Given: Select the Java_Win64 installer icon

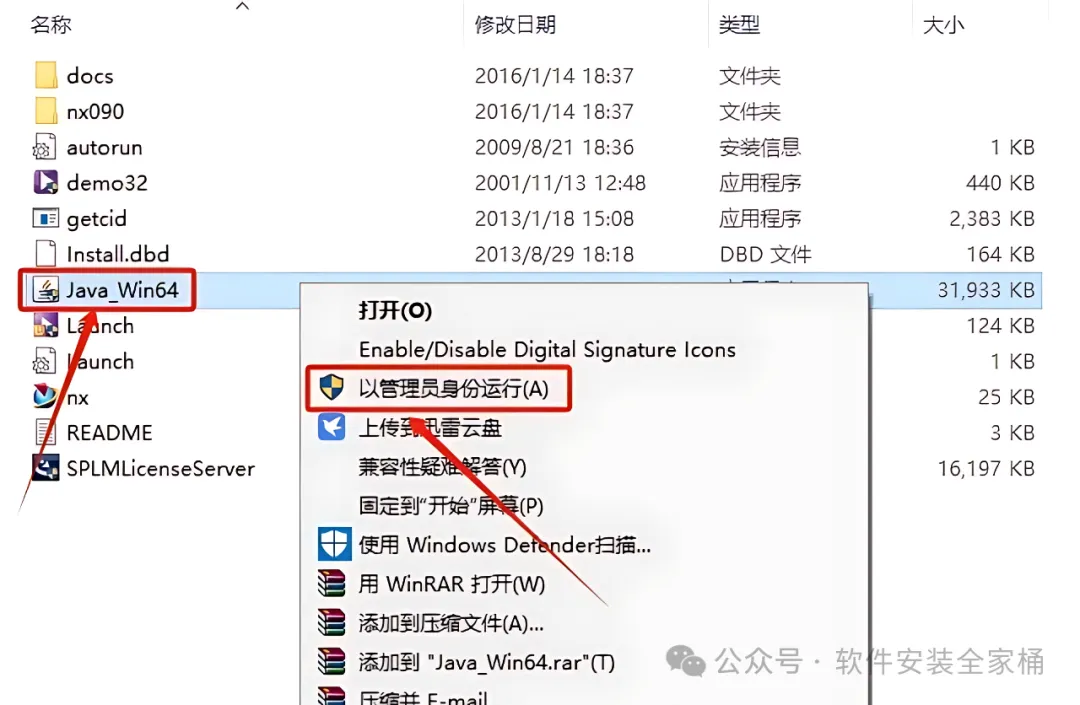Looking at the screenshot, I should tap(46, 290).
